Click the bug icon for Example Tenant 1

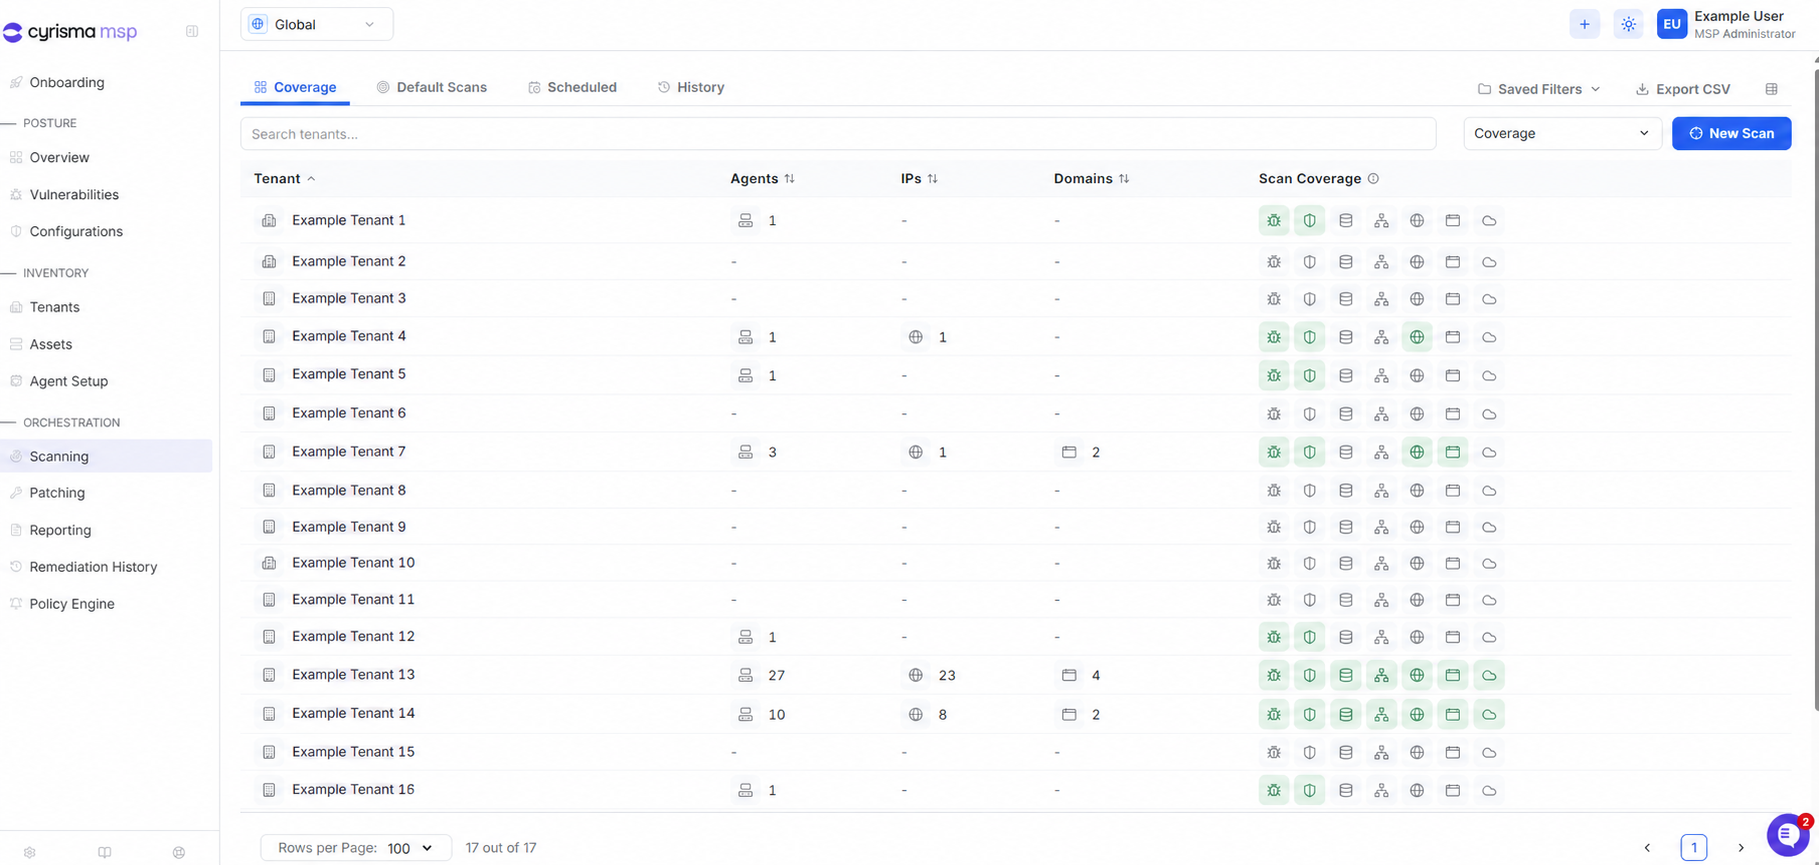(x=1274, y=221)
